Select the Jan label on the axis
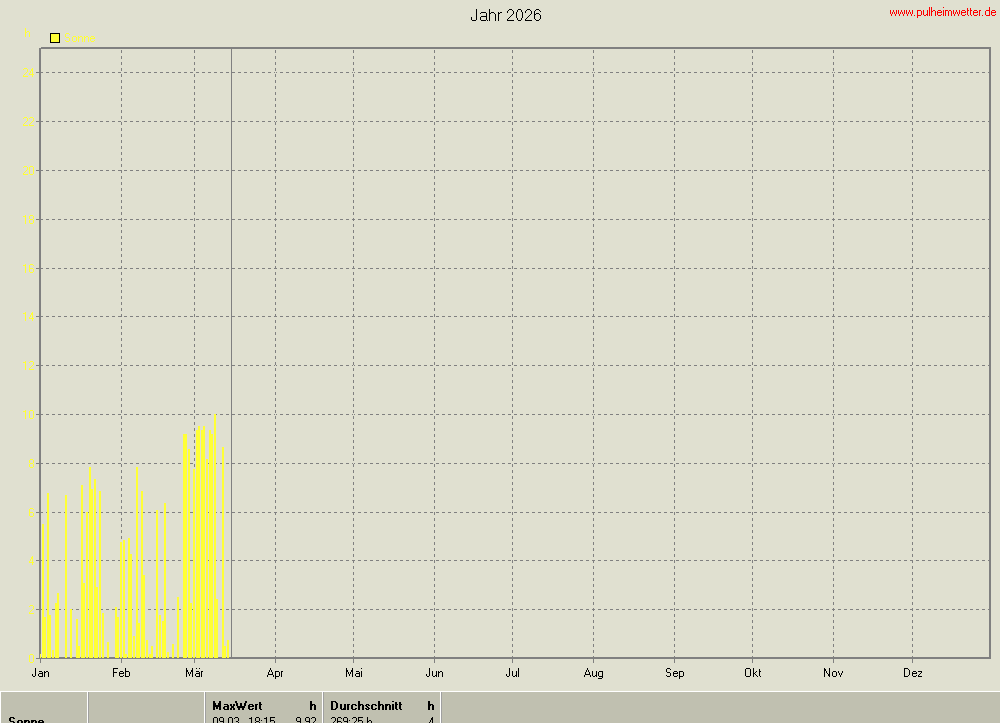The image size is (1000, 723). (x=41, y=673)
